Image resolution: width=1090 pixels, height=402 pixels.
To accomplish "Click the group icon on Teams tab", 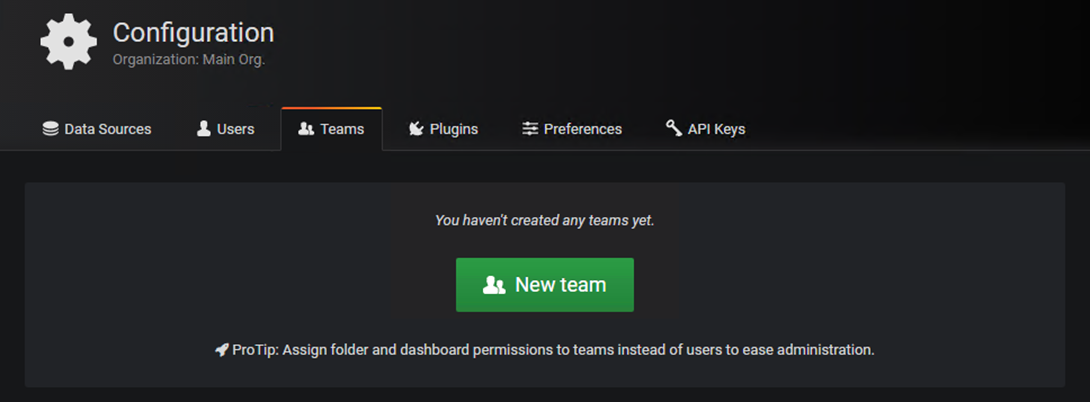I will (x=306, y=129).
